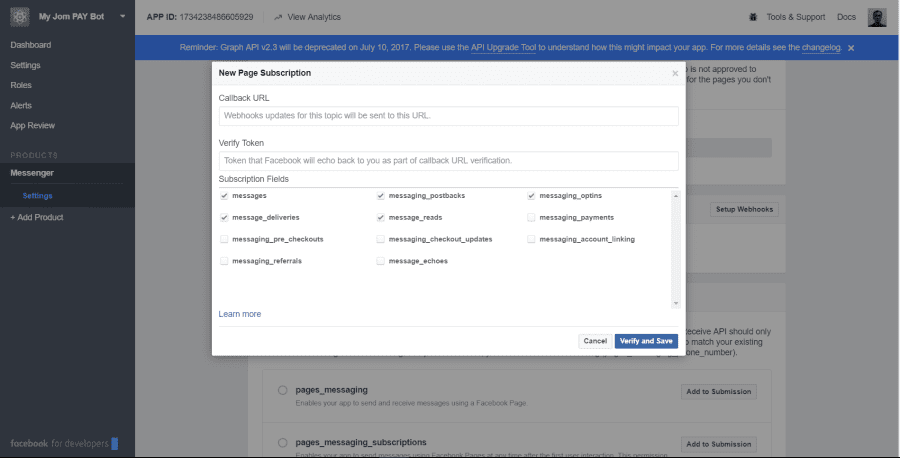Open top-level Settings in sidebar
This screenshot has height=458, width=900.
[25, 65]
